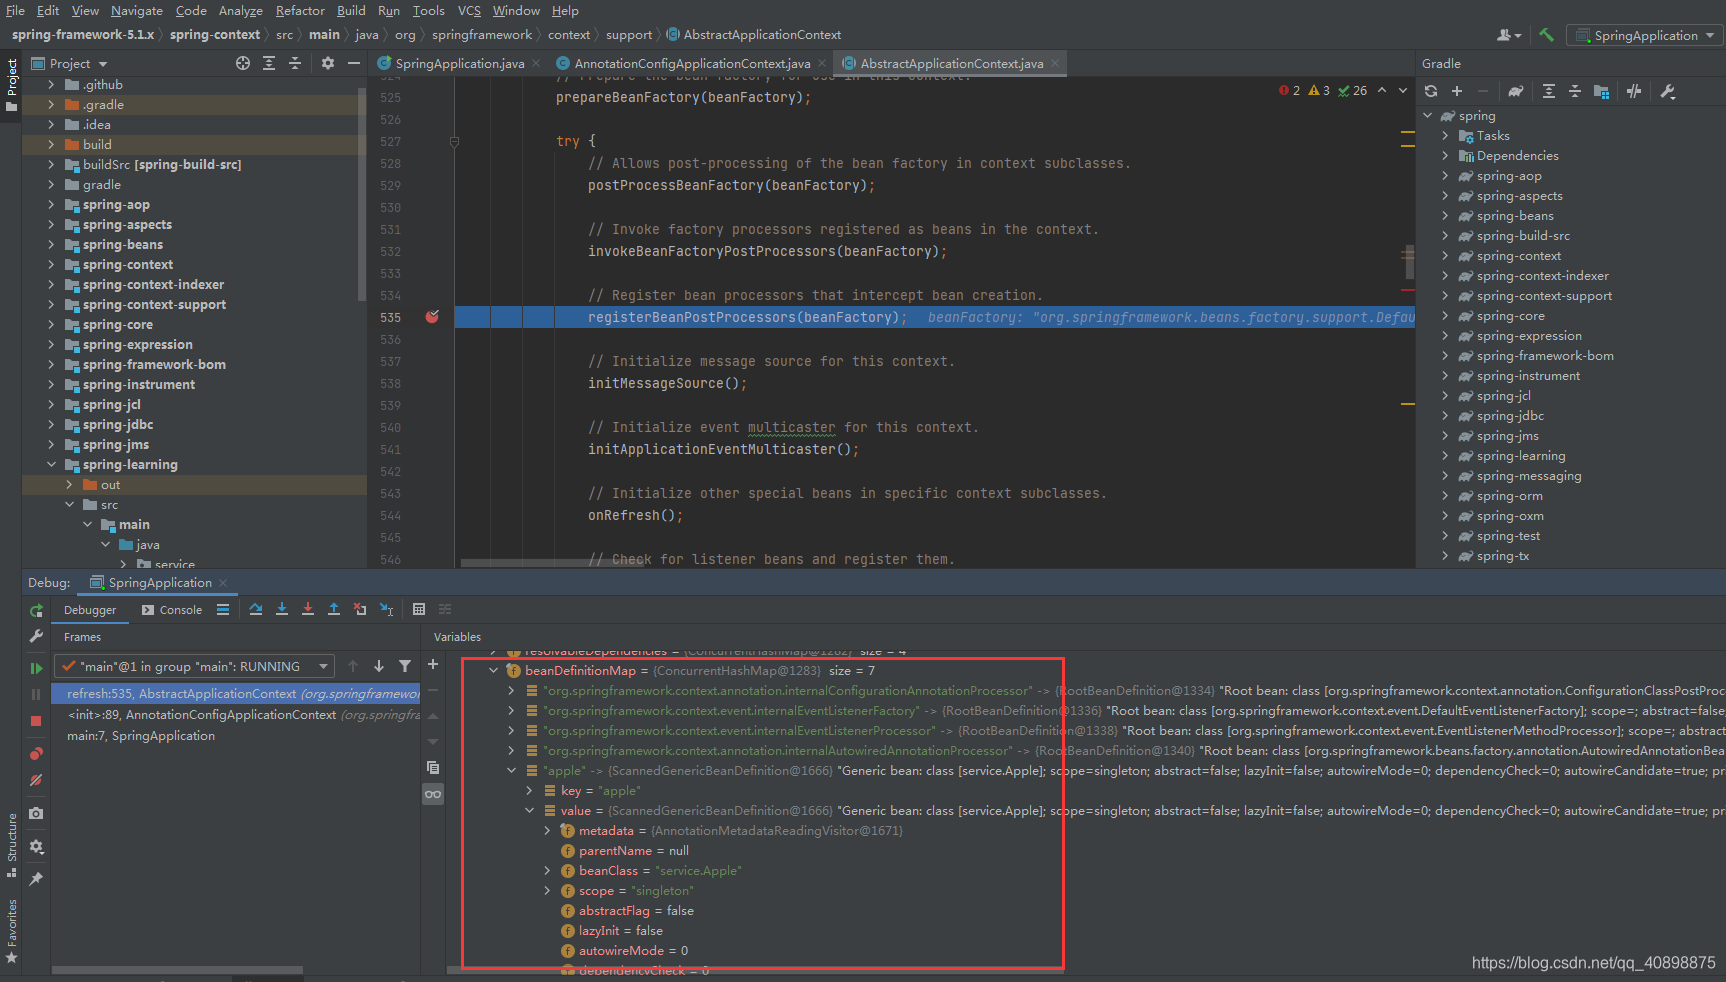This screenshot has width=1726, height=982.
Task: Reload all Gradle projects
Action: [x=1431, y=91]
